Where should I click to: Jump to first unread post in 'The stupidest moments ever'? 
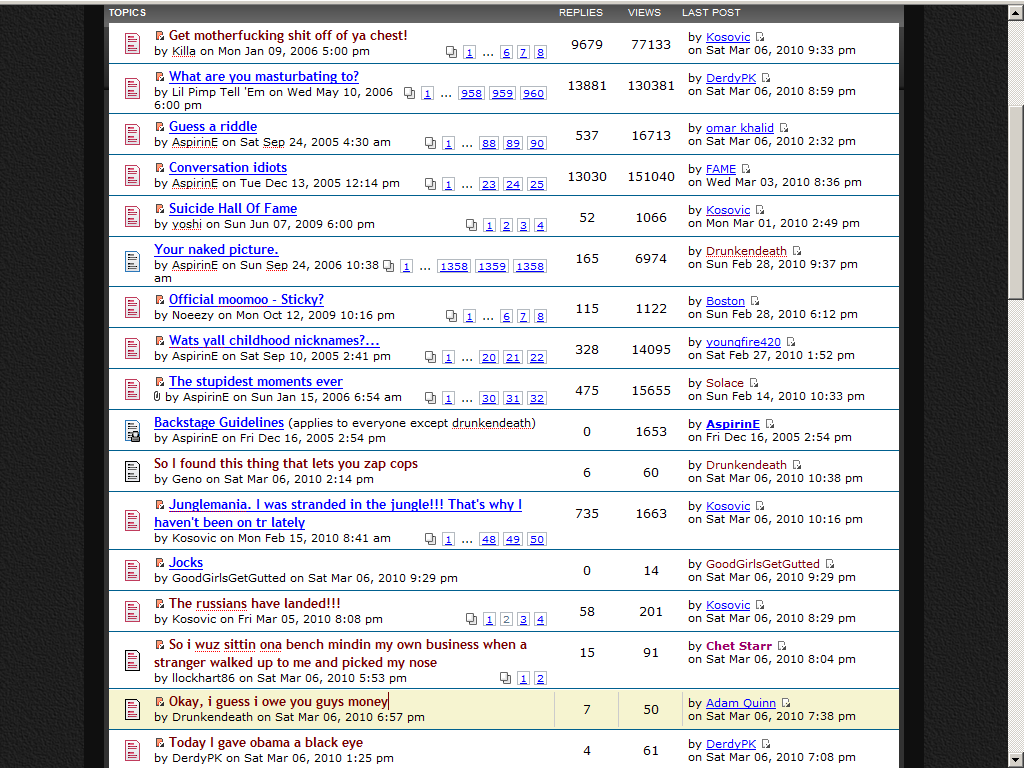(x=159, y=382)
